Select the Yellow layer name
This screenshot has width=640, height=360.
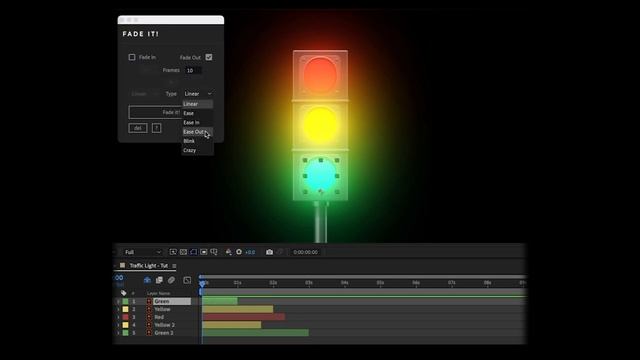click(162, 309)
